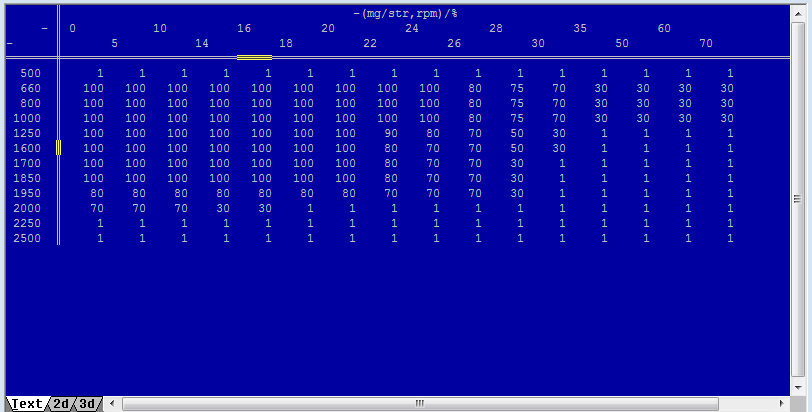Select the cell with value 90
Viewport: 812px width, 412px height.
pyautogui.click(x=390, y=133)
